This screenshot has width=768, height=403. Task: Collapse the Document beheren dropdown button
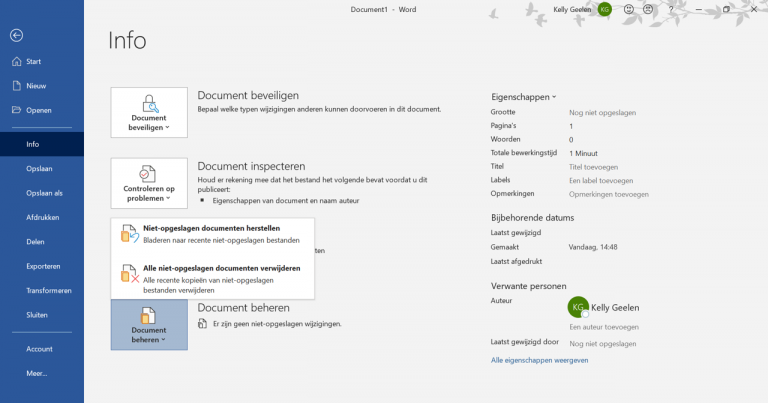[x=149, y=325]
